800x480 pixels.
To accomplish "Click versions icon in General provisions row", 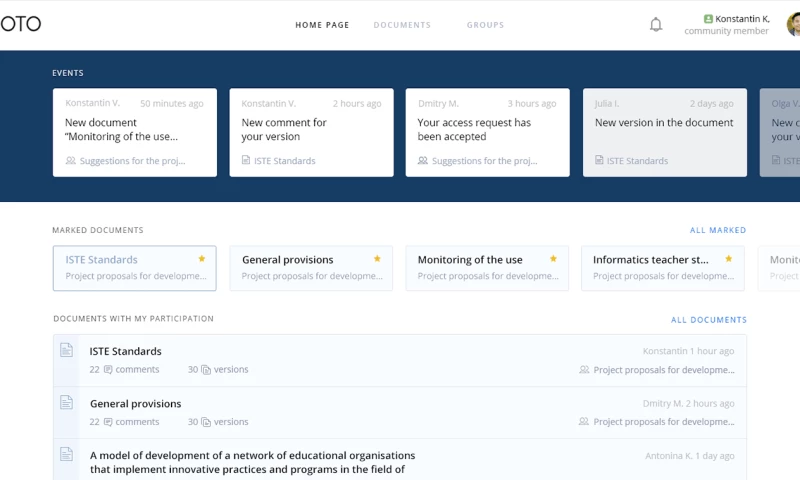I will 206,422.
